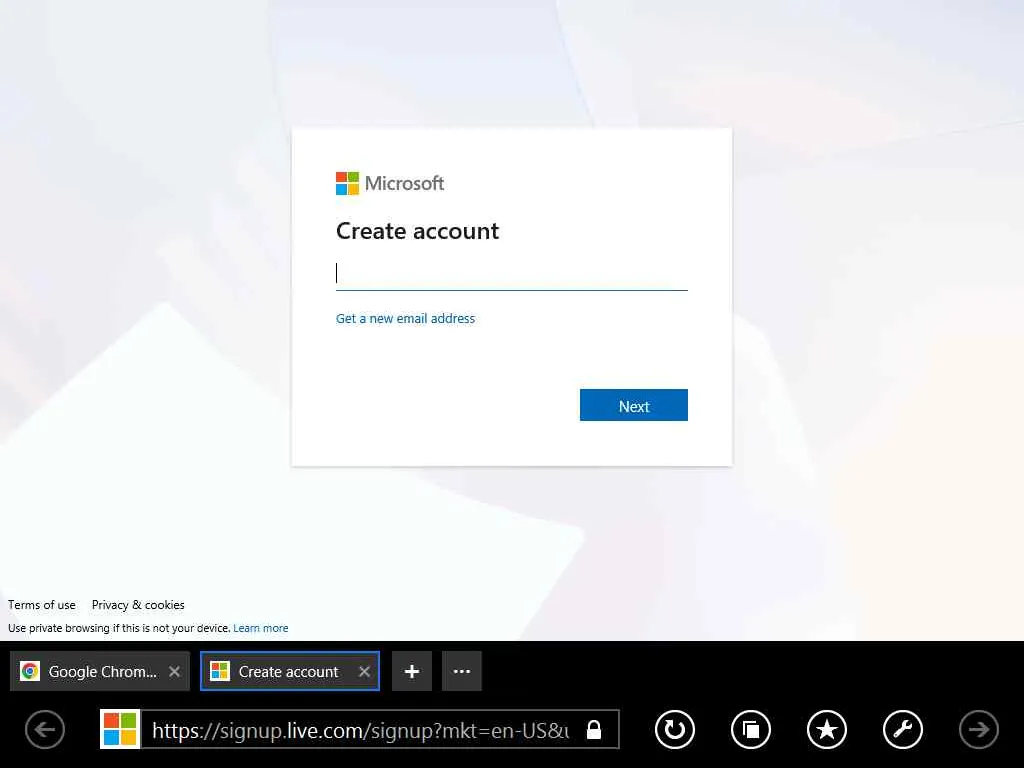Go forward using the forward arrow
Viewport: 1024px width, 768px height.
pos(978,729)
